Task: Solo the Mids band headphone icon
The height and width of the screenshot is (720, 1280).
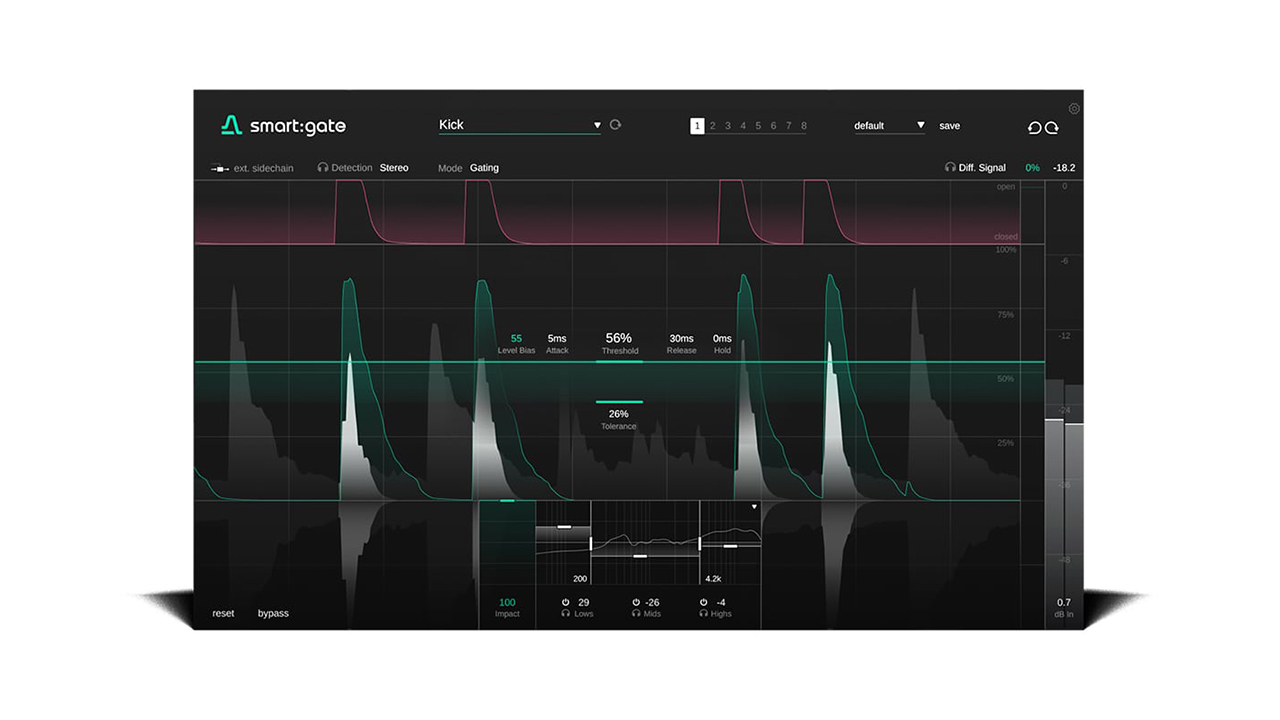Action: tap(636, 614)
